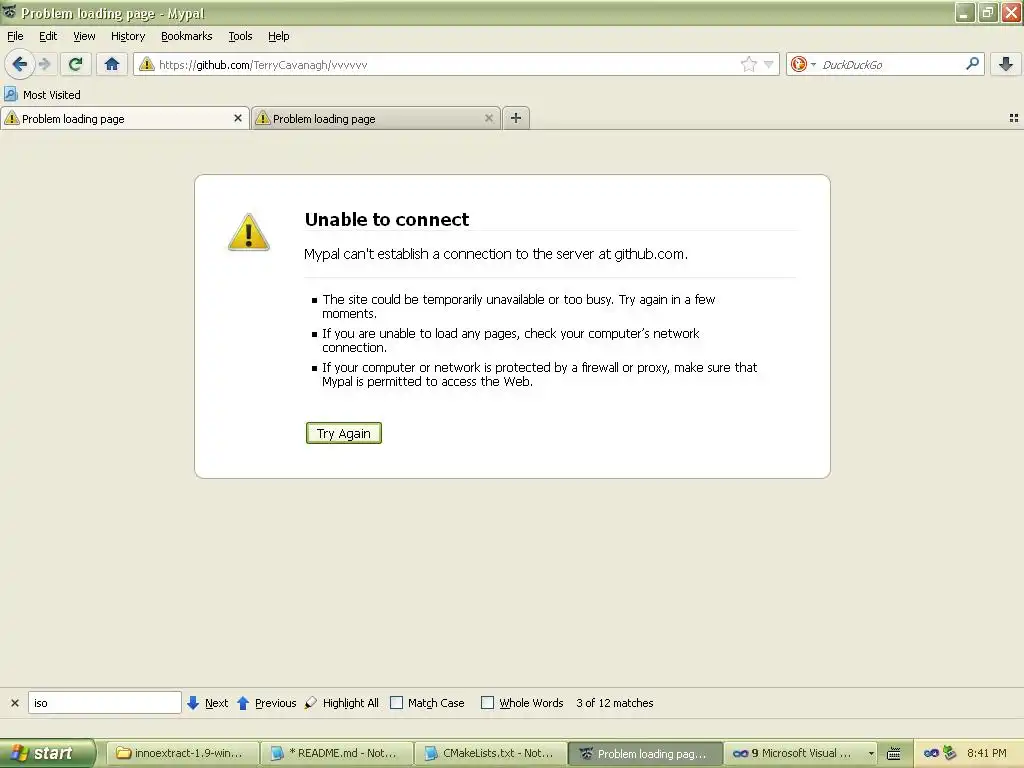Reload the current page
1024x768 pixels.
click(76, 64)
